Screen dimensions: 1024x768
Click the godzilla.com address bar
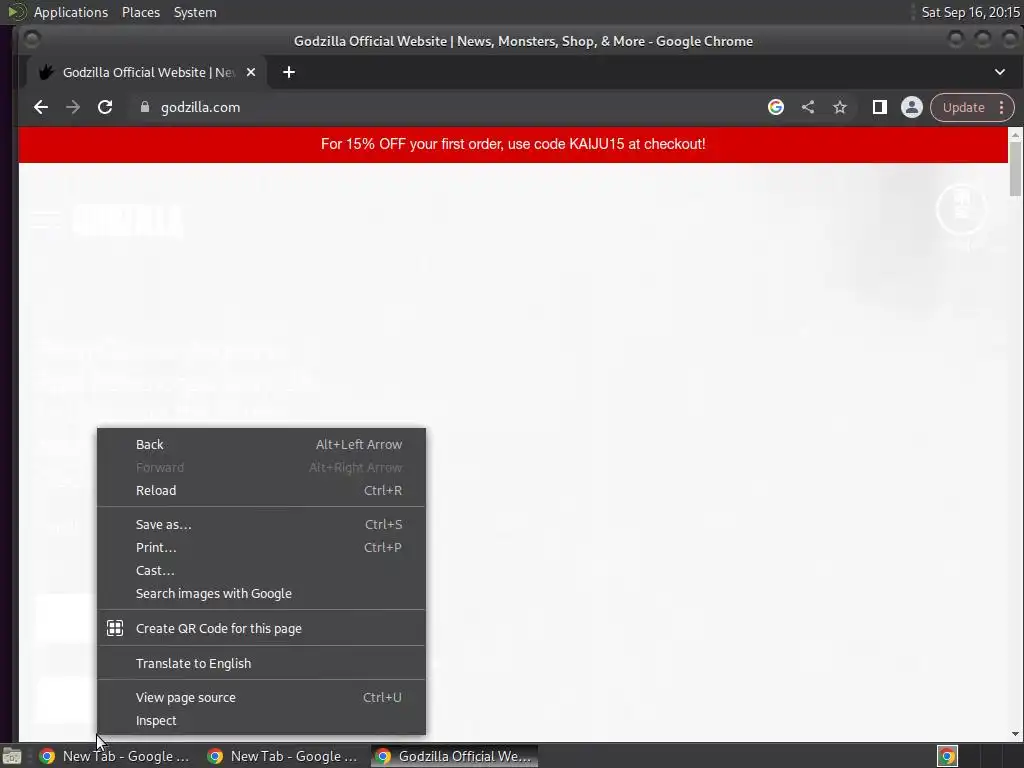click(x=451, y=107)
